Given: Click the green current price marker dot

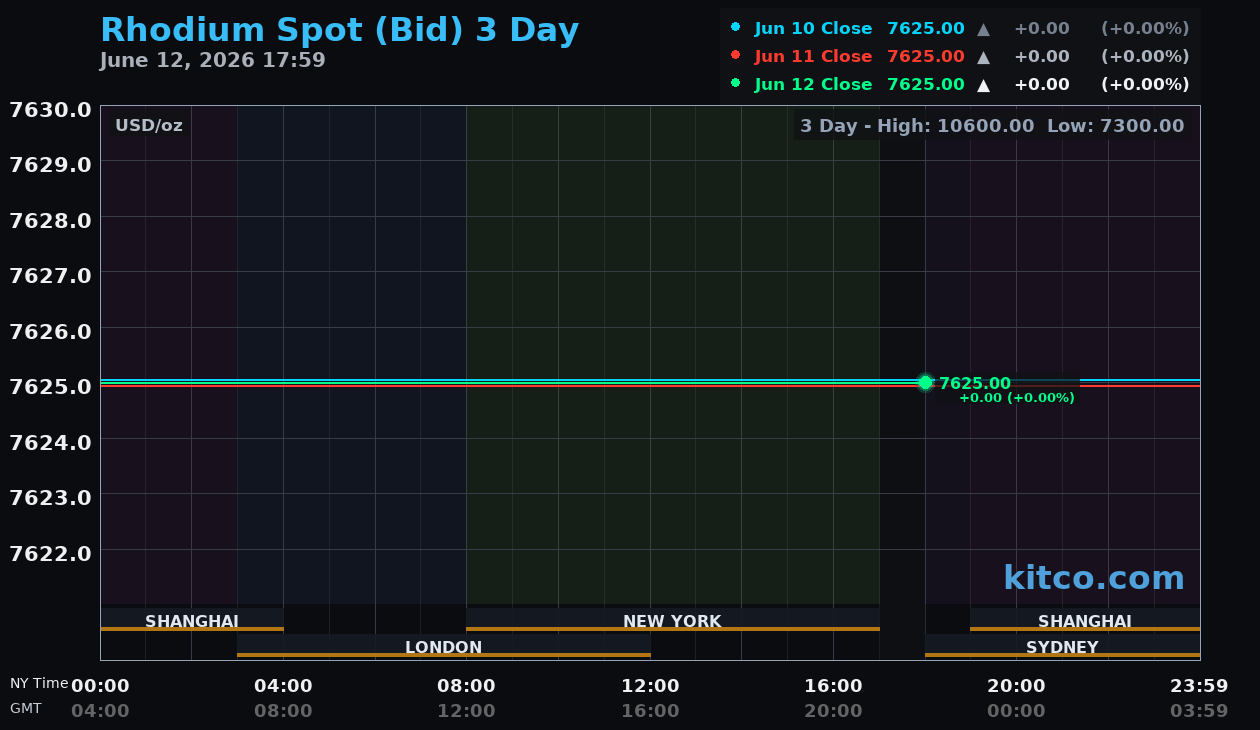Looking at the screenshot, I should coord(925,382).
